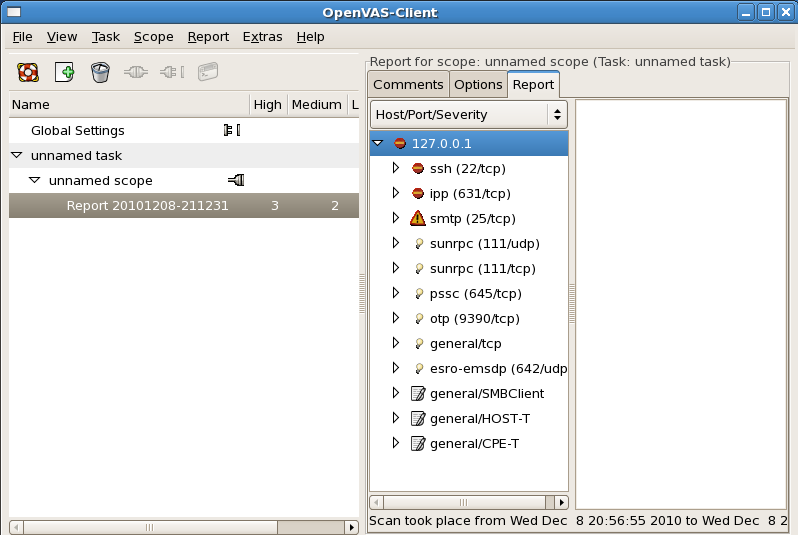The image size is (798, 535).
Task: Click the grayed execute terminal toolbar icon
Action: pos(208,72)
